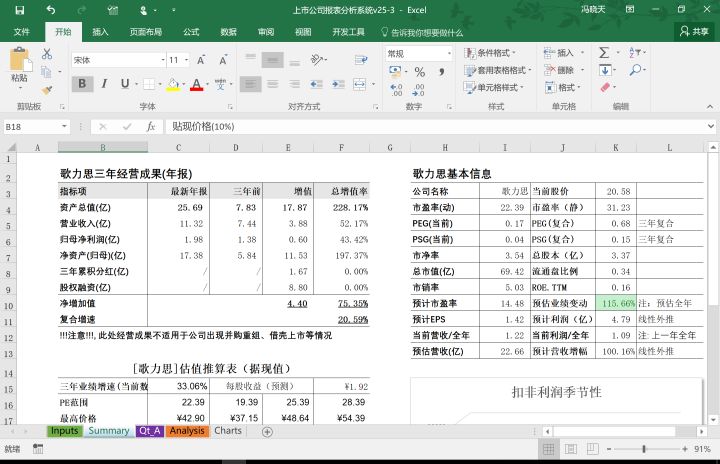Screen dimensions: 720x464
Task: Switch to the Insert ribbon tab
Action: point(100,32)
